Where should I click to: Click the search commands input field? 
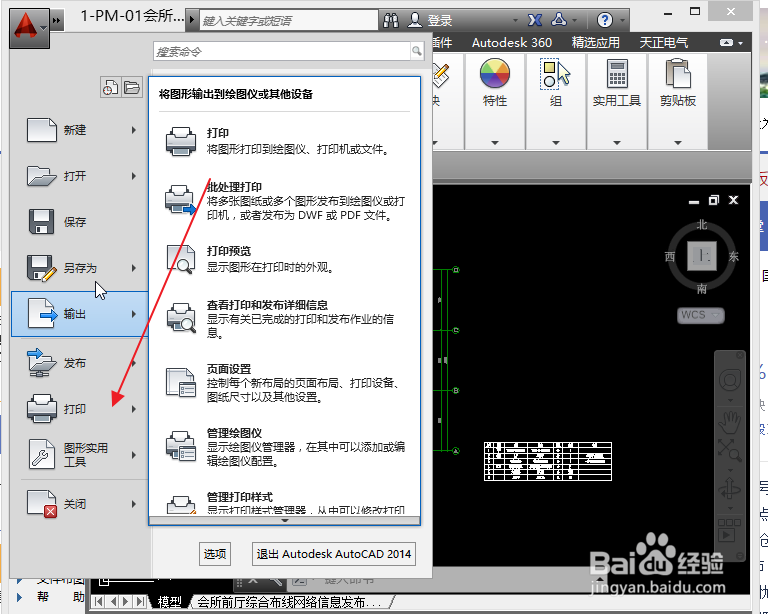click(282, 51)
